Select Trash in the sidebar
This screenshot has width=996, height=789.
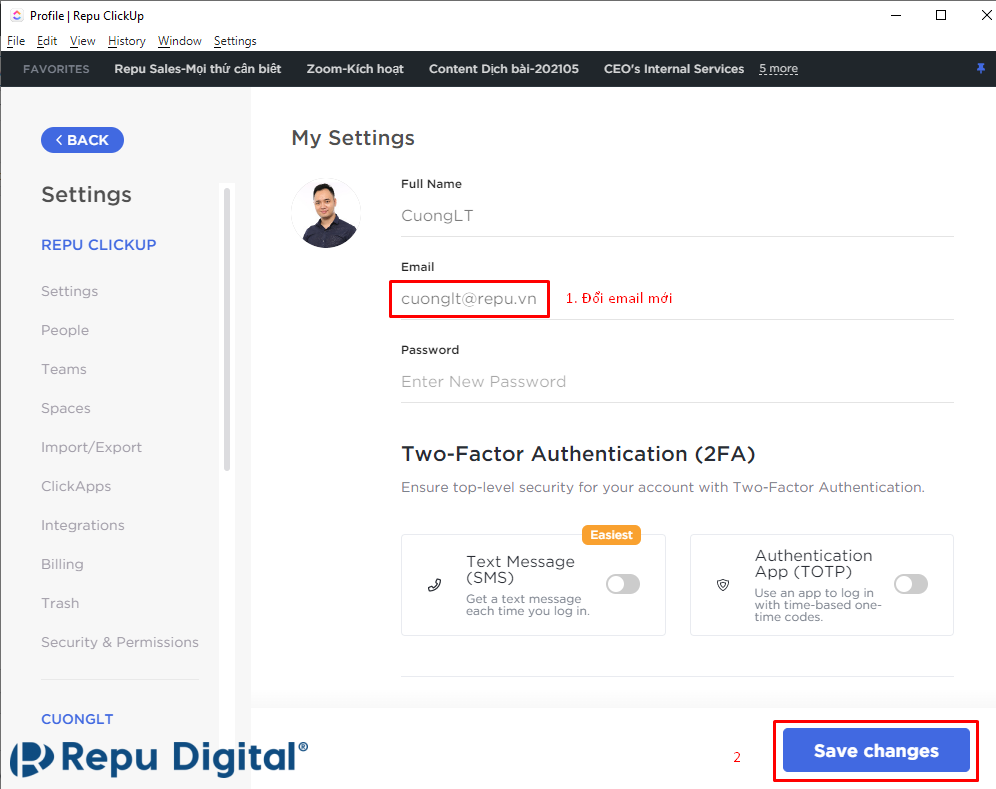(x=60, y=603)
